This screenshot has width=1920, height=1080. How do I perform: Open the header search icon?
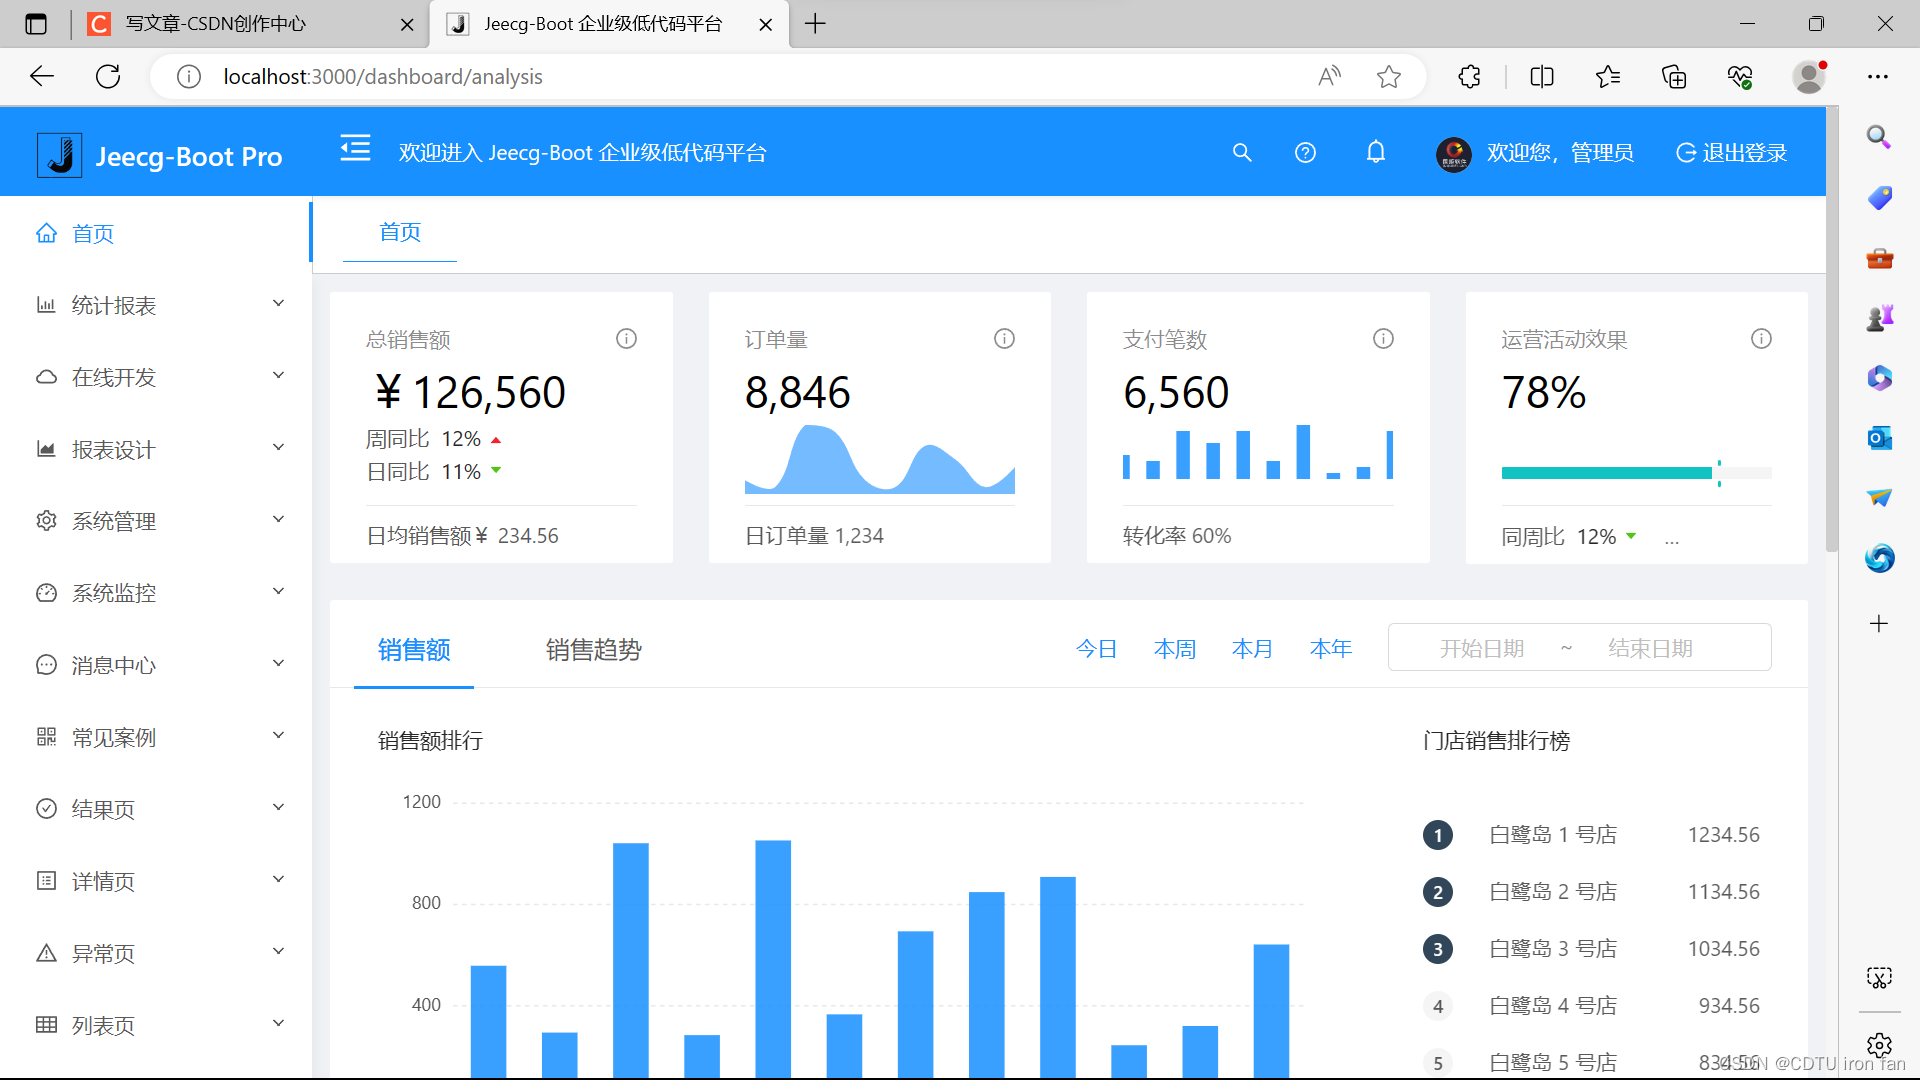(x=1242, y=153)
